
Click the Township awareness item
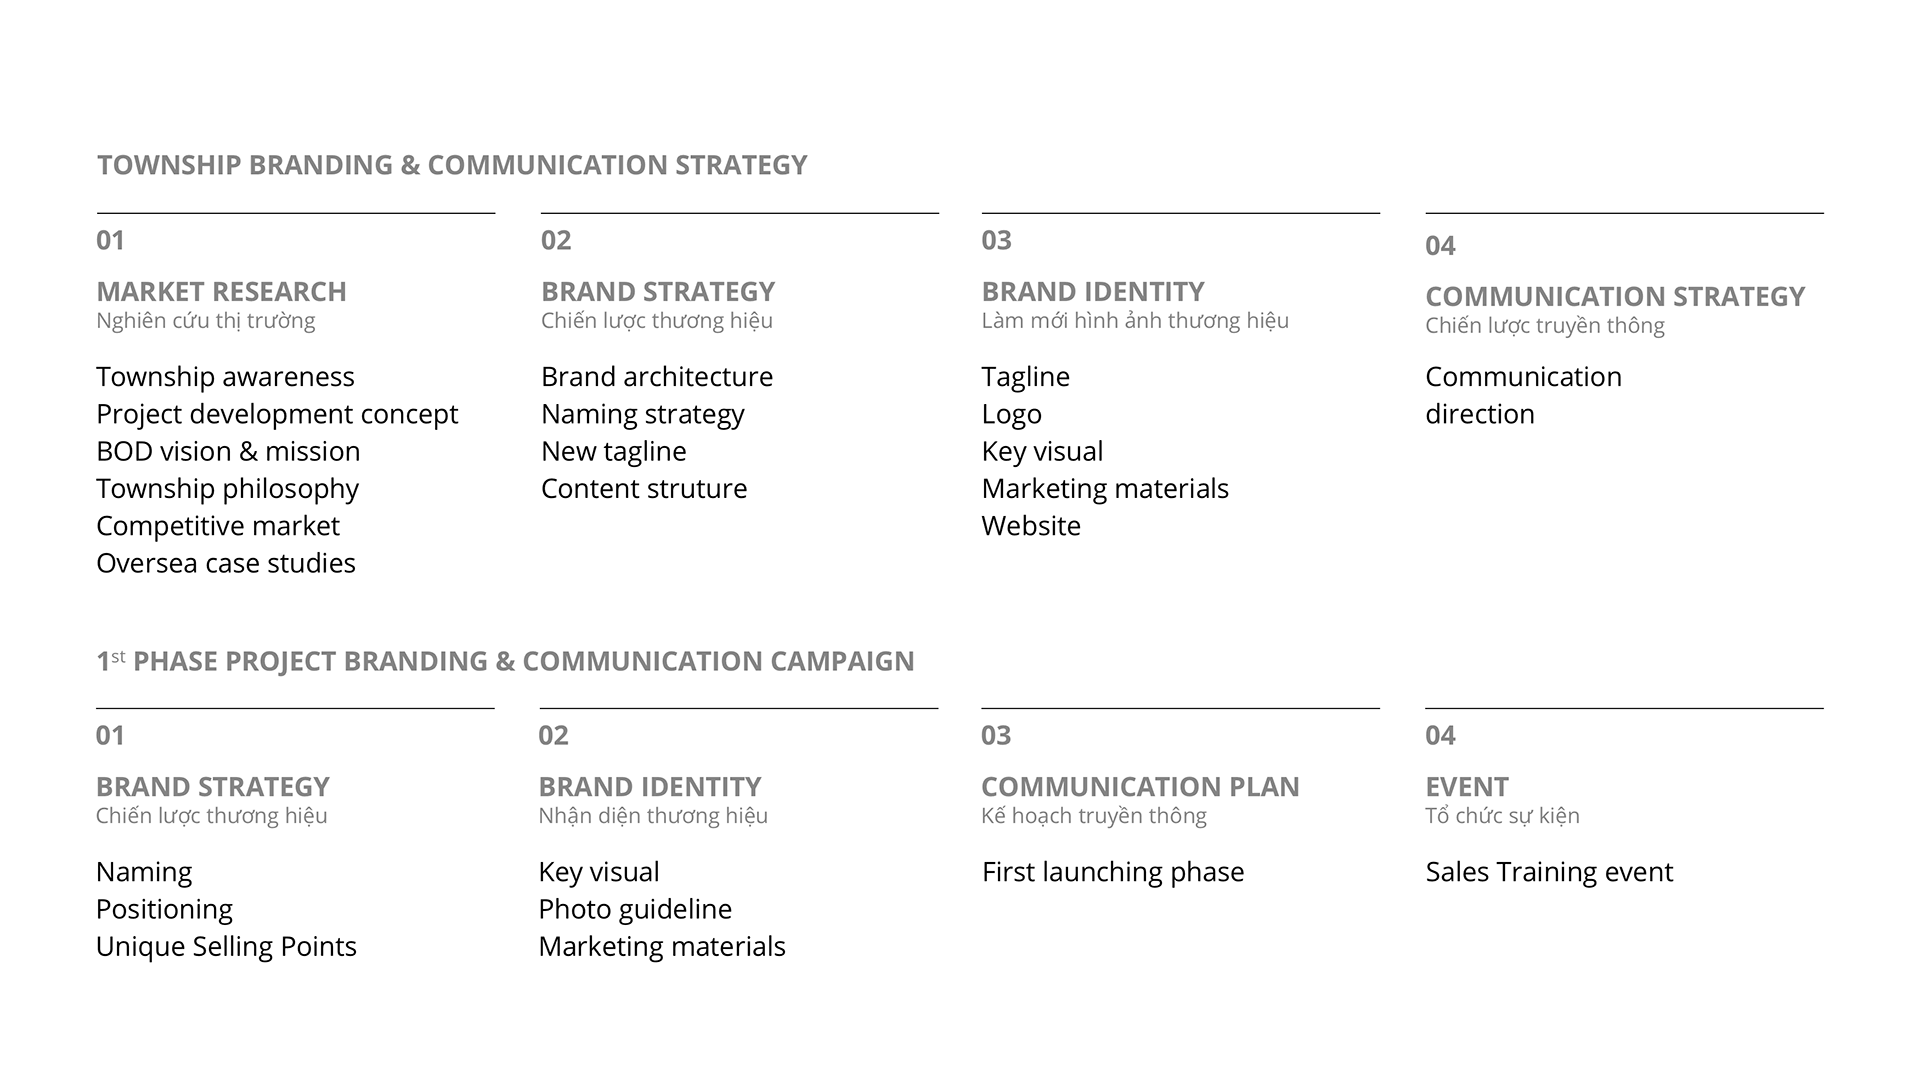click(225, 377)
